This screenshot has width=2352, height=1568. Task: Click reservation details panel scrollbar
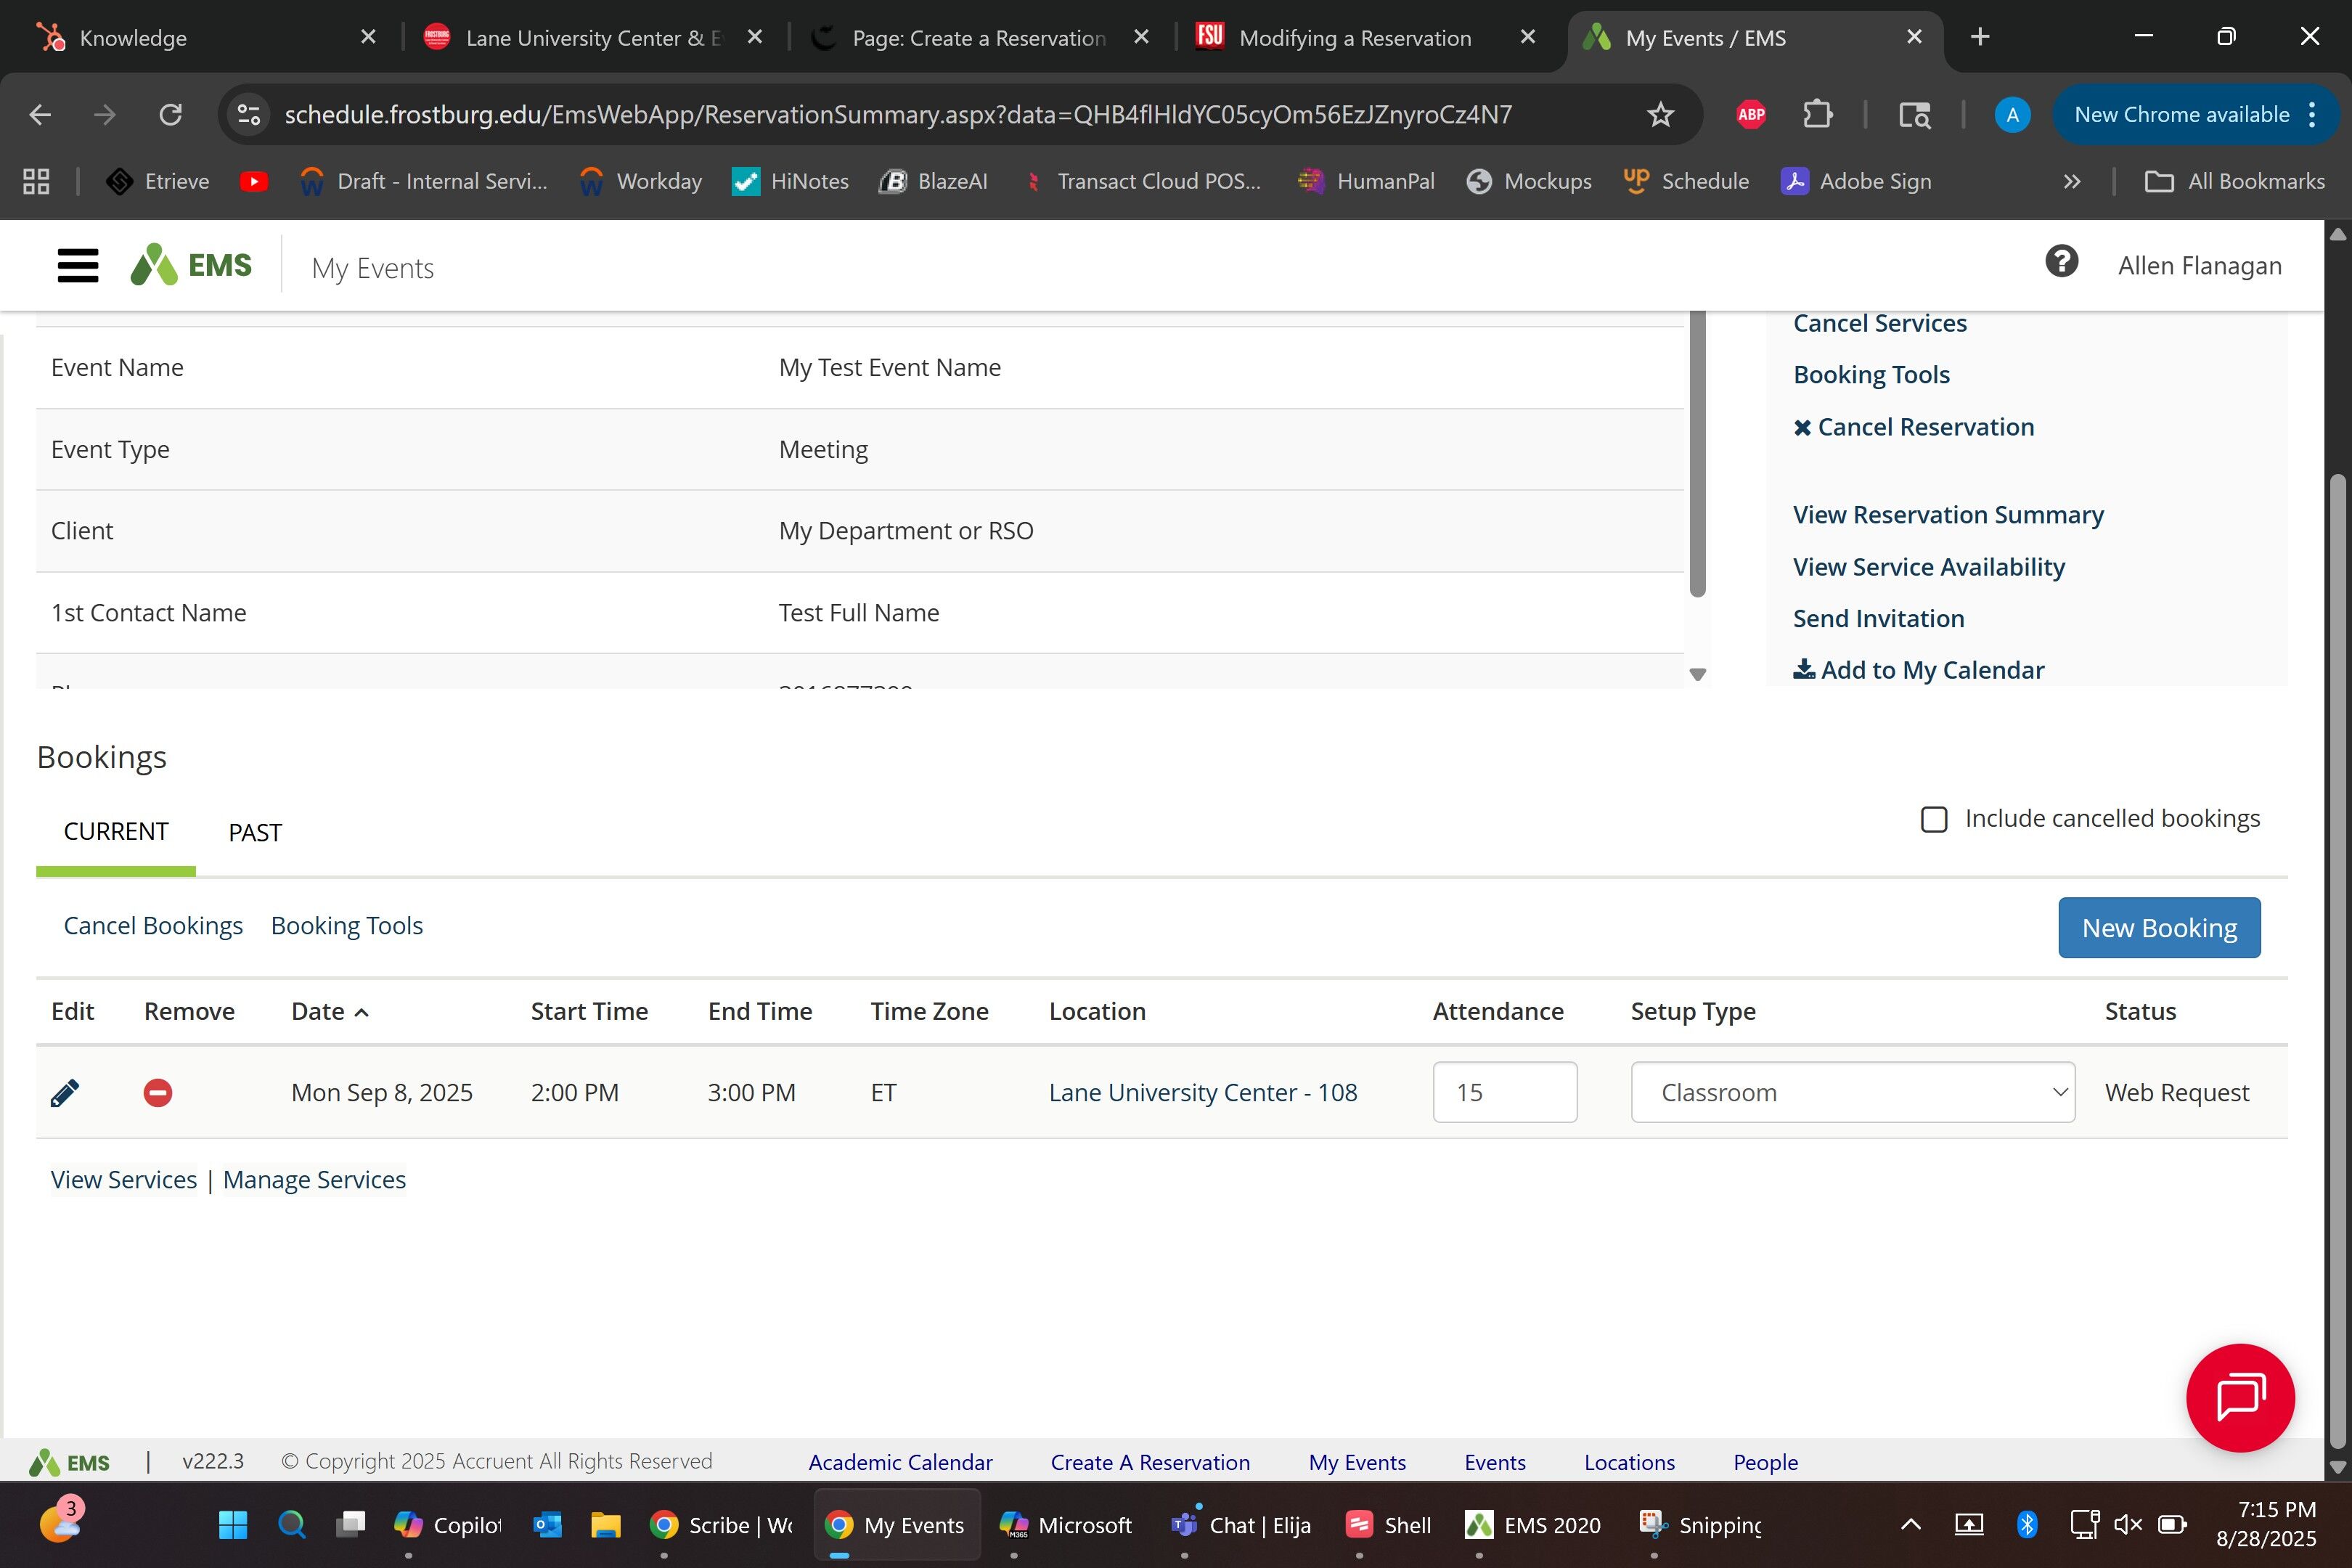[x=1697, y=455]
